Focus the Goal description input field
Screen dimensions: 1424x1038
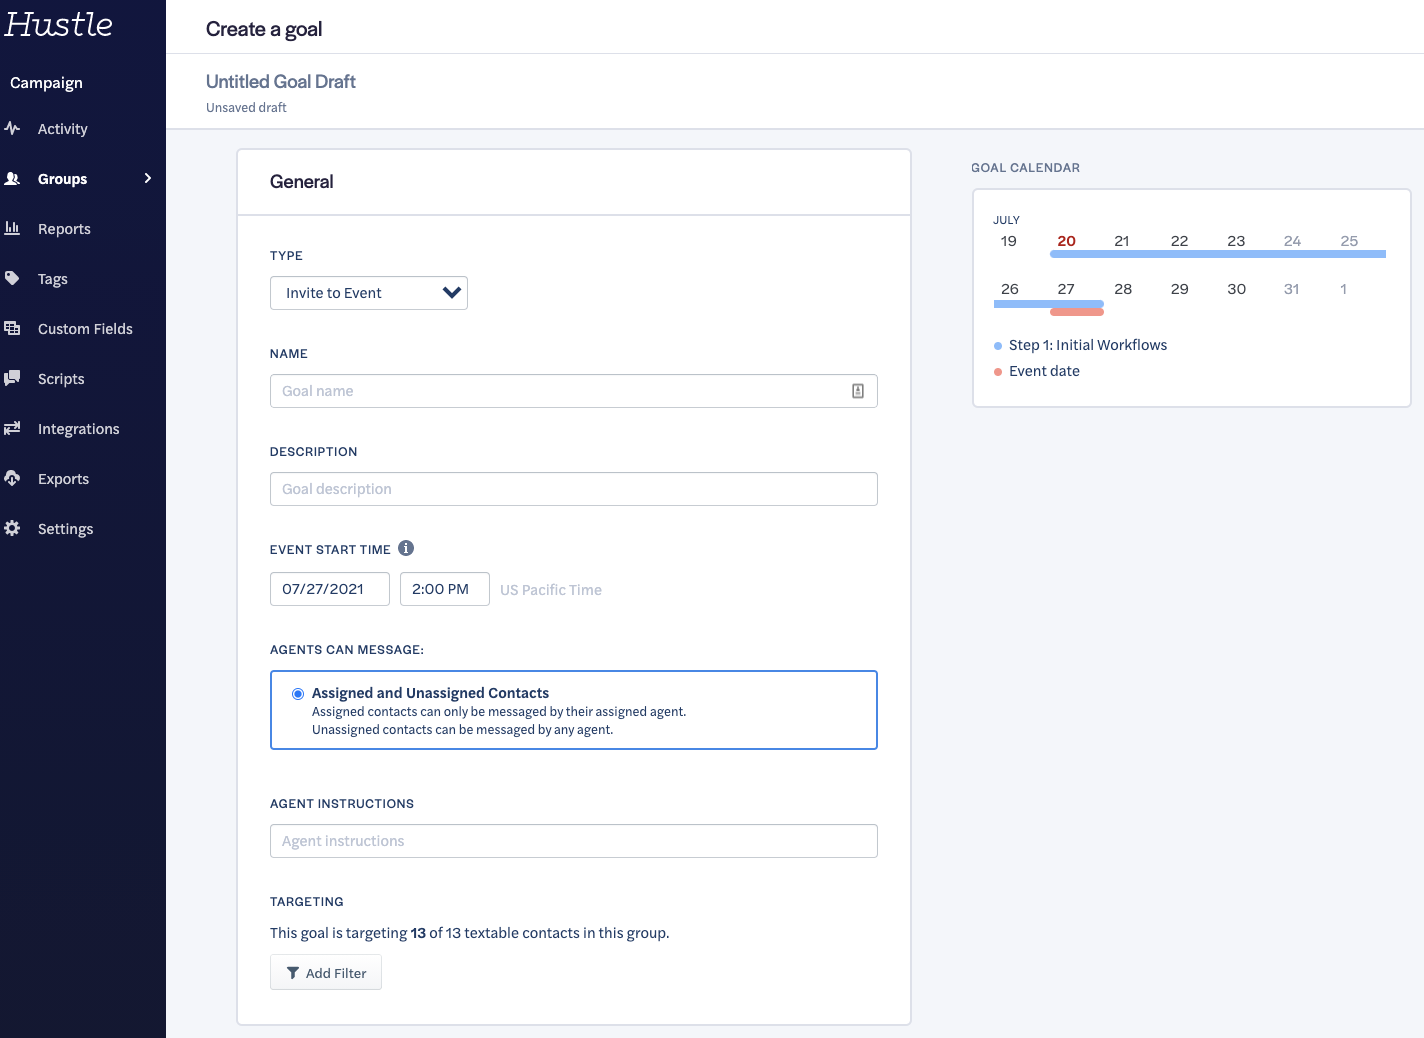click(x=574, y=489)
